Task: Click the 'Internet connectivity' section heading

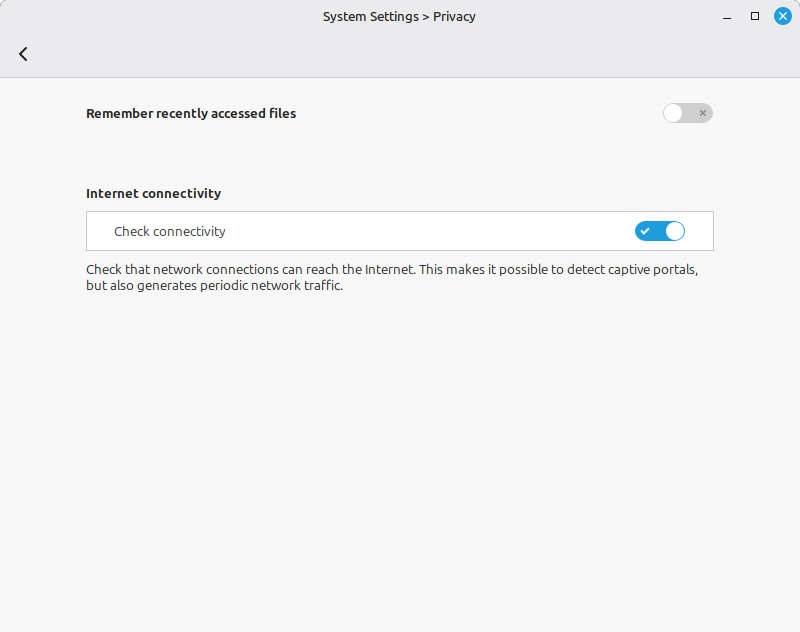Action: pos(153,193)
